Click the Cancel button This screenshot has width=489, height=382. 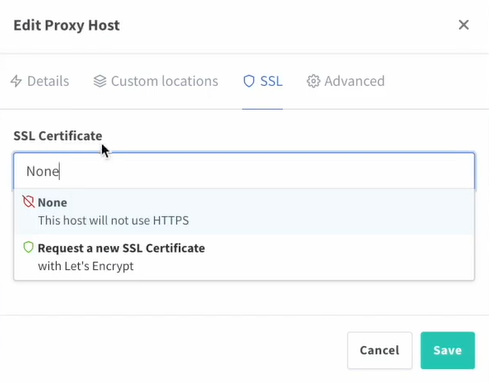pyautogui.click(x=380, y=350)
